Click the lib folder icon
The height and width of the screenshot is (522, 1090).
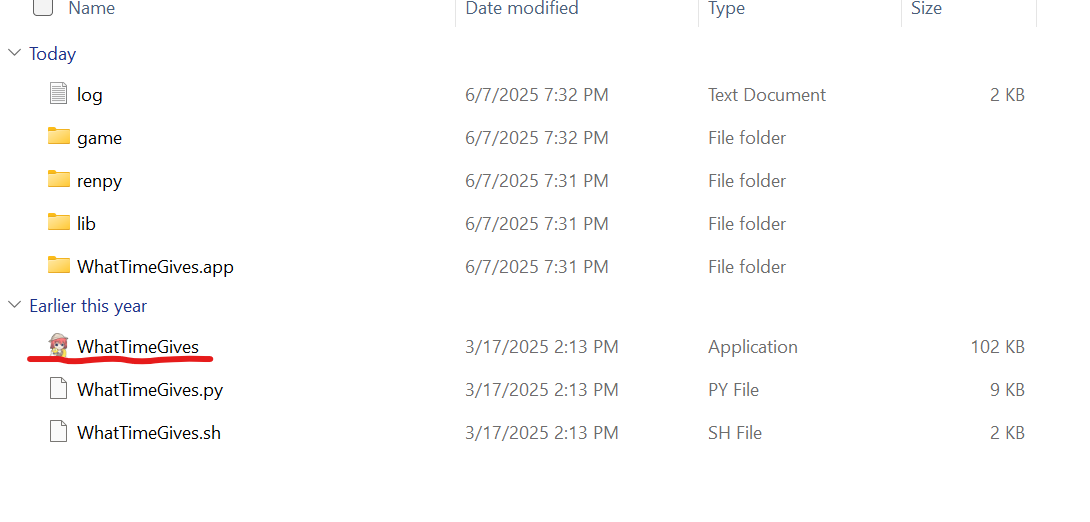(x=59, y=222)
